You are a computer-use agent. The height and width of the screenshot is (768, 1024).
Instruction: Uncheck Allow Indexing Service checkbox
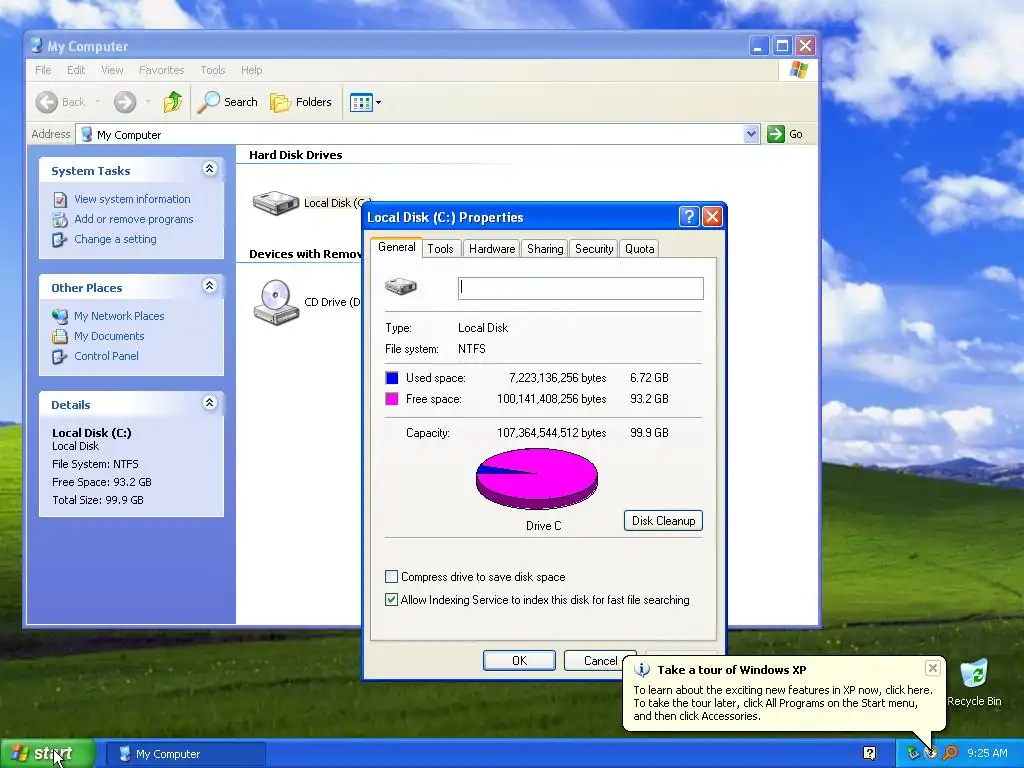[x=391, y=600]
